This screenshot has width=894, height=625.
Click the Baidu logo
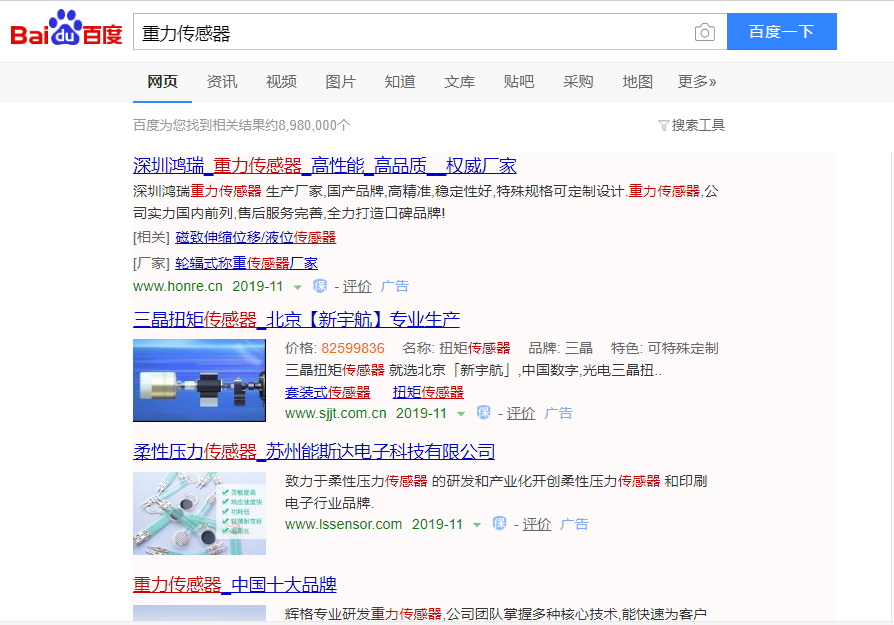coord(66,27)
